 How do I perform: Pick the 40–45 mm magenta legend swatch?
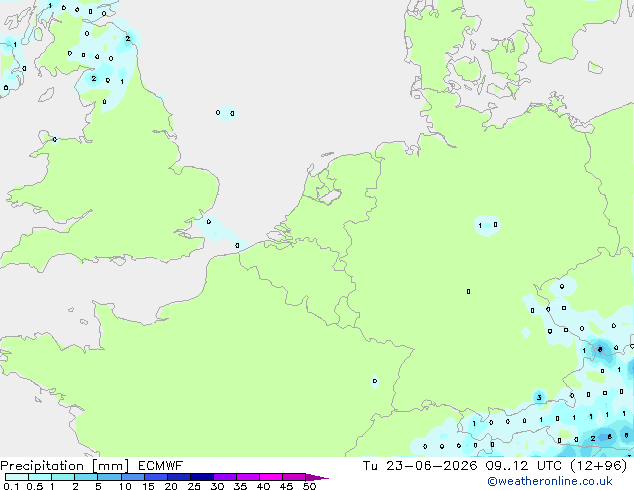[x=271, y=477]
